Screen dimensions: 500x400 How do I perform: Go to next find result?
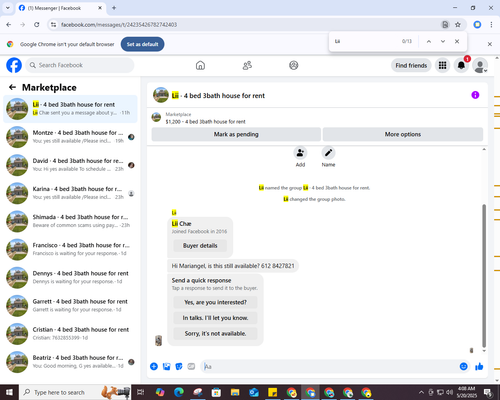point(443,41)
